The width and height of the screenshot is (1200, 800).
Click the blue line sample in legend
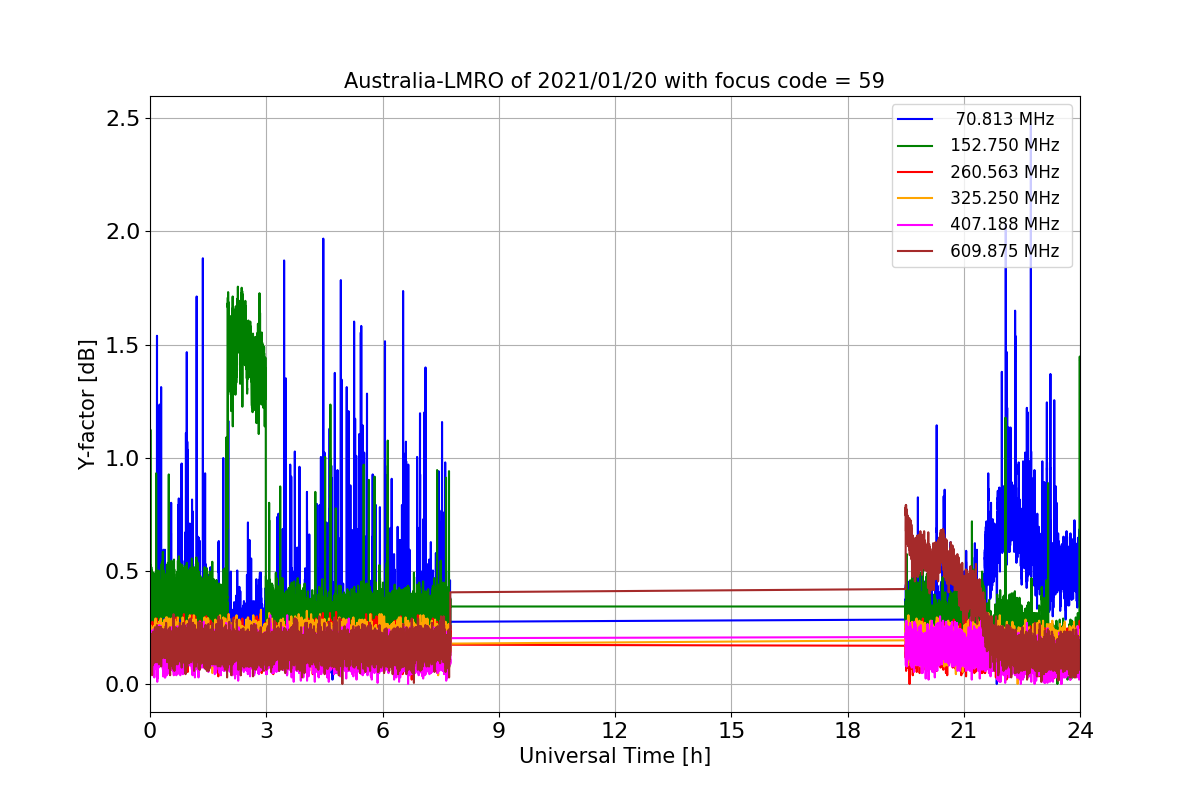pos(916,119)
